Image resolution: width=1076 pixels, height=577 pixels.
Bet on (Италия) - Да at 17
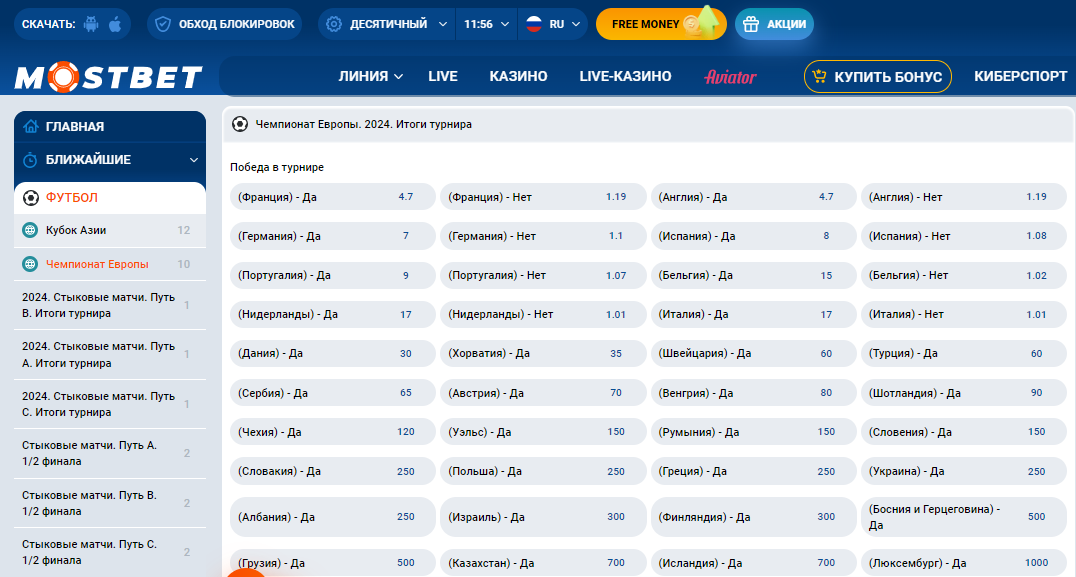click(753, 314)
